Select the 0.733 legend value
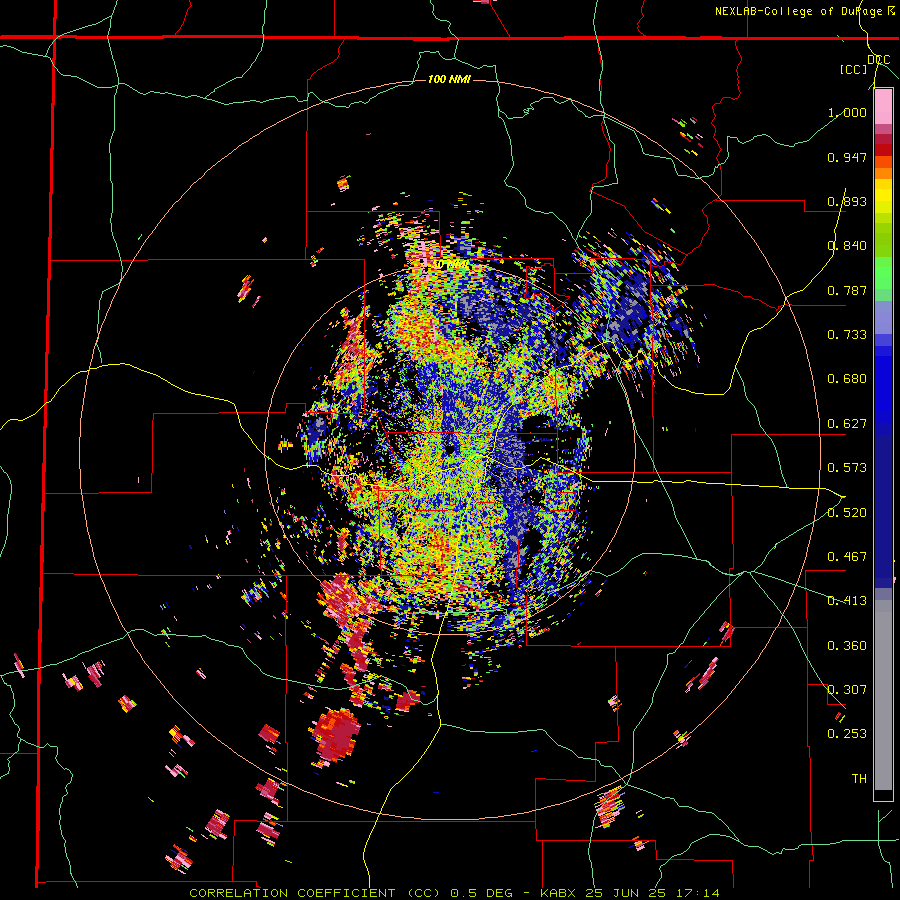Image resolution: width=900 pixels, height=900 pixels. point(847,335)
